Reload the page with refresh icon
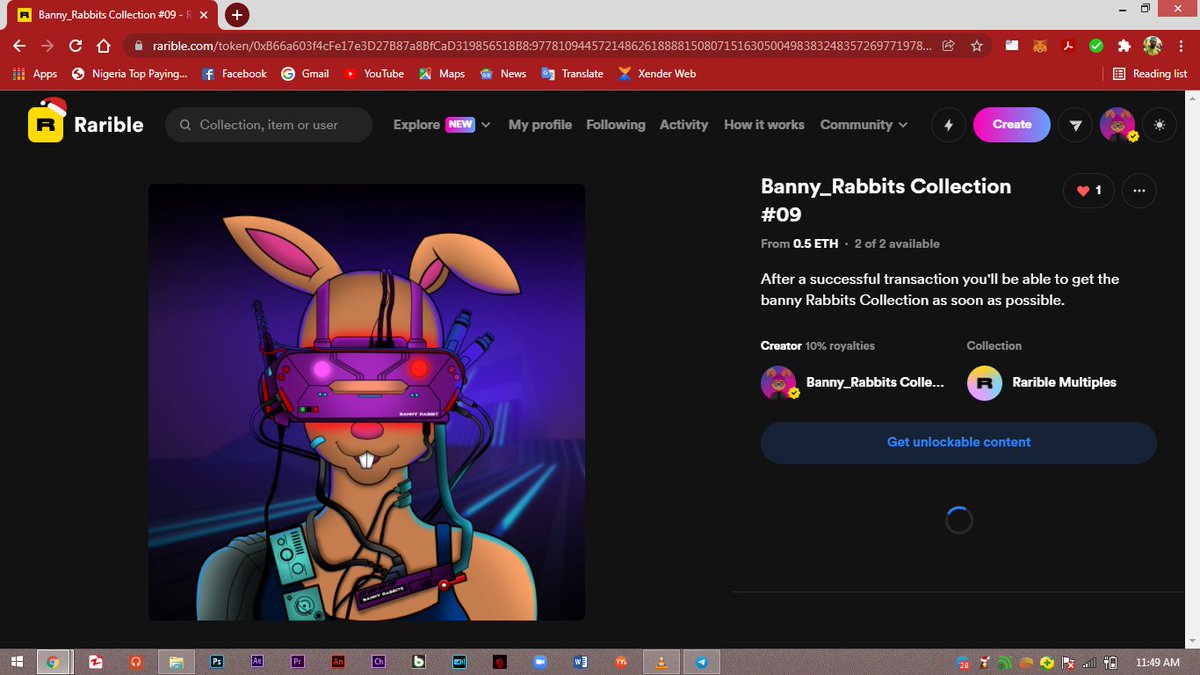Viewport: 1200px width, 675px height. tap(75, 46)
